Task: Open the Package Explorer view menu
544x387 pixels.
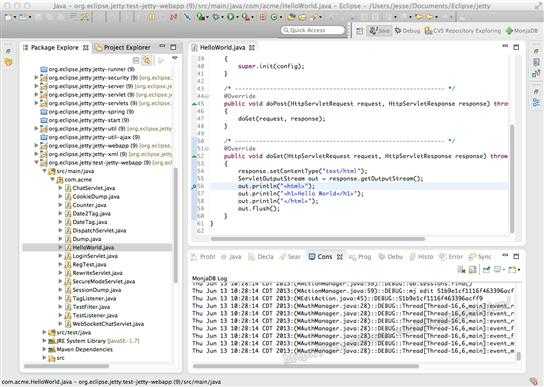Action: (x=175, y=58)
